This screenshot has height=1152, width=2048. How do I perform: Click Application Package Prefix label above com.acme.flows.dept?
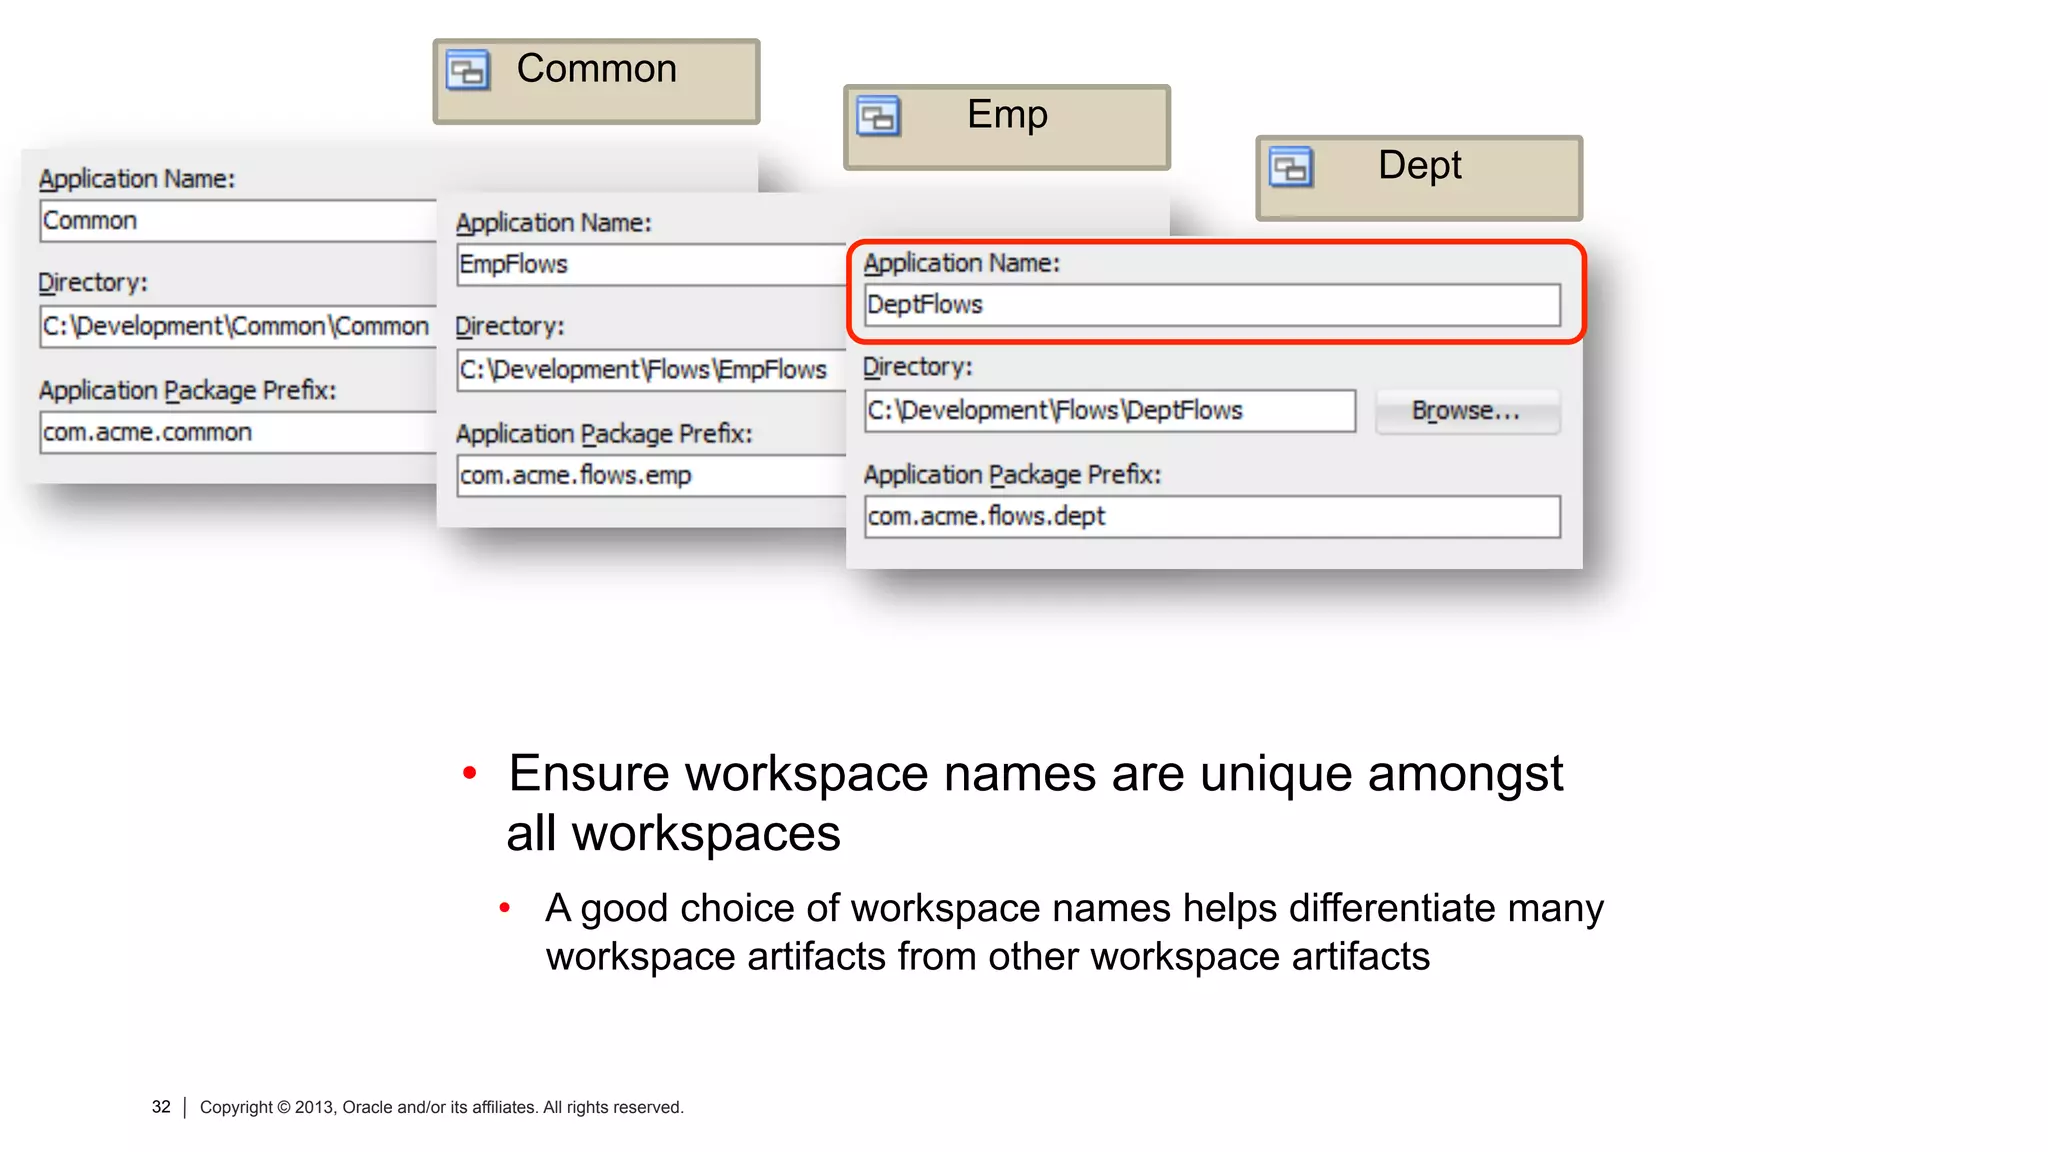(1012, 475)
